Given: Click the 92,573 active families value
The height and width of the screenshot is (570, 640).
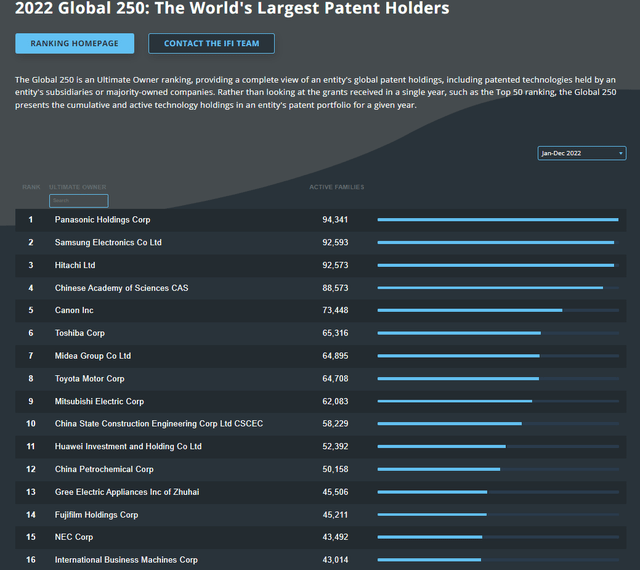Looking at the screenshot, I should click(335, 265).
